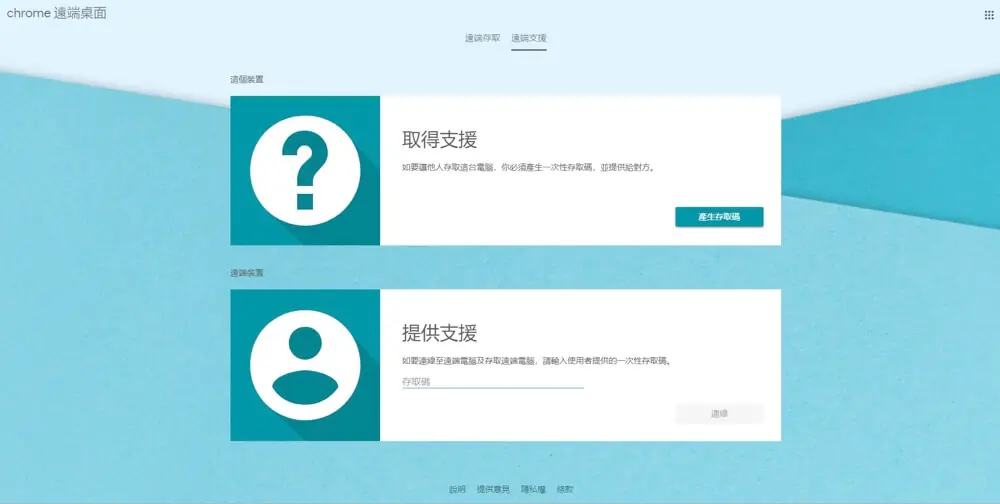Viewport: 1000px width, 504px height.
Task: Click the 提供支援 heading
Action: tap(439, 333)
